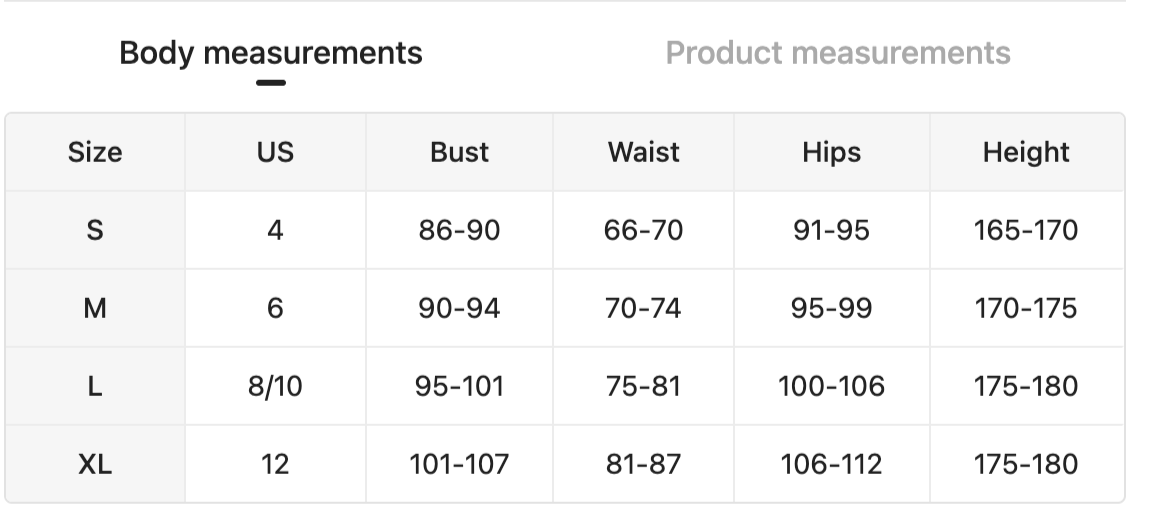Switch to the Product measurements tab
Image resolution: width=1155 pixels, height=526 pixels.
pos(838,53)
